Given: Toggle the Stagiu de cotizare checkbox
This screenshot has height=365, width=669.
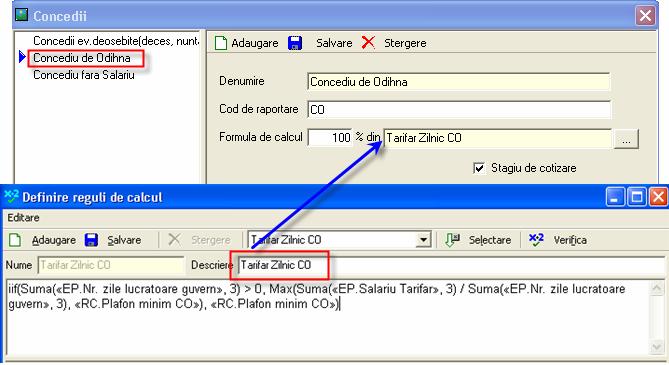Looking at the screenshot, I should pyautogui.click(x=479, y=168).
